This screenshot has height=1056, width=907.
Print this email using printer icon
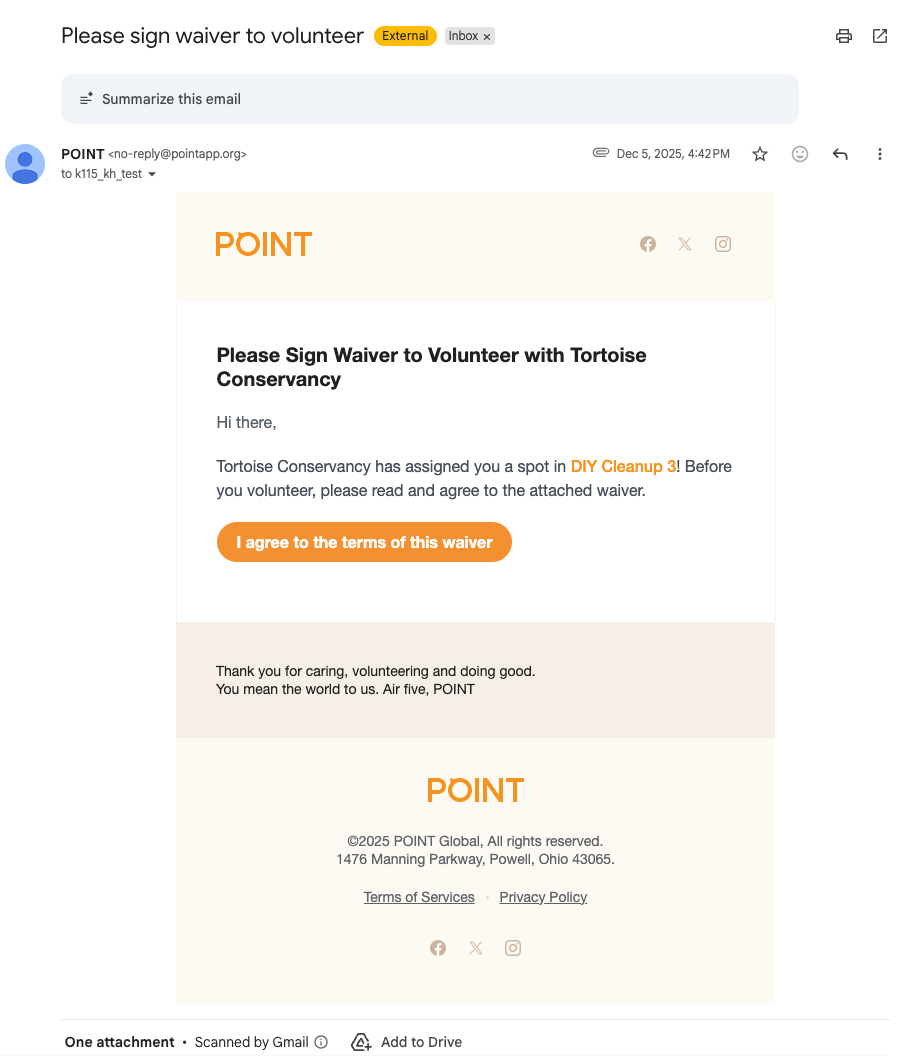click(x=844, y=36)
